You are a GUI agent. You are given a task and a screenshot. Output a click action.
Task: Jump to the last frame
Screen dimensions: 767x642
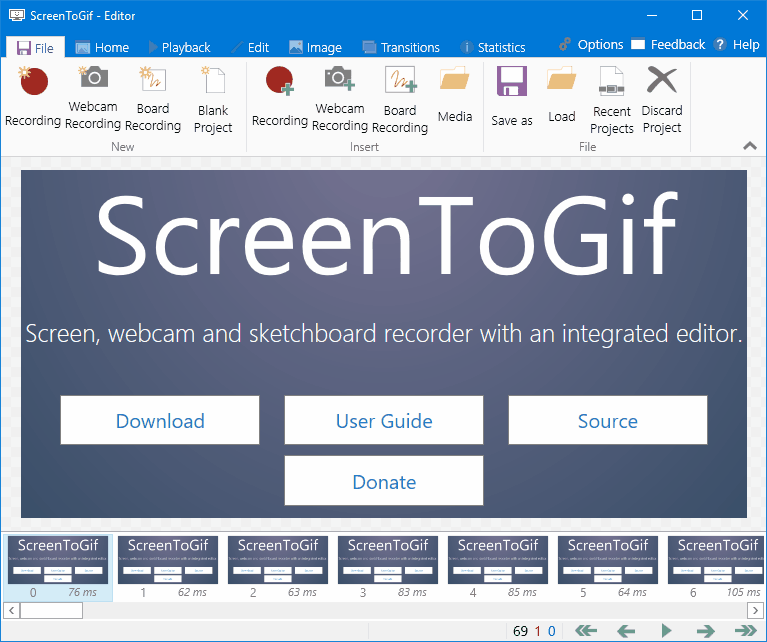point(745,631)
